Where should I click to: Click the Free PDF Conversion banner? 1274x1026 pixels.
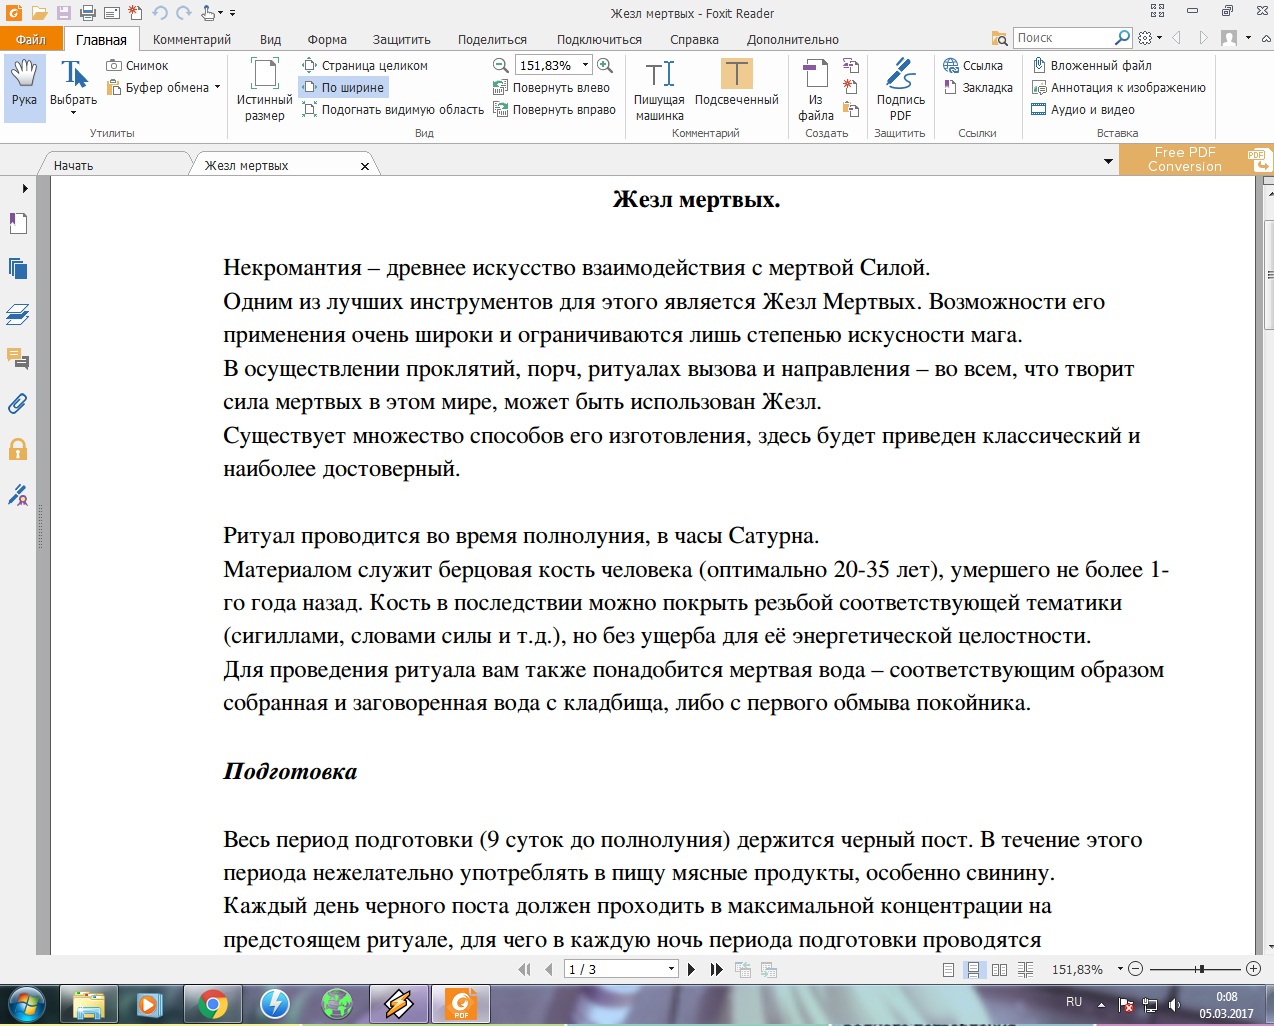pos(1196,159)
